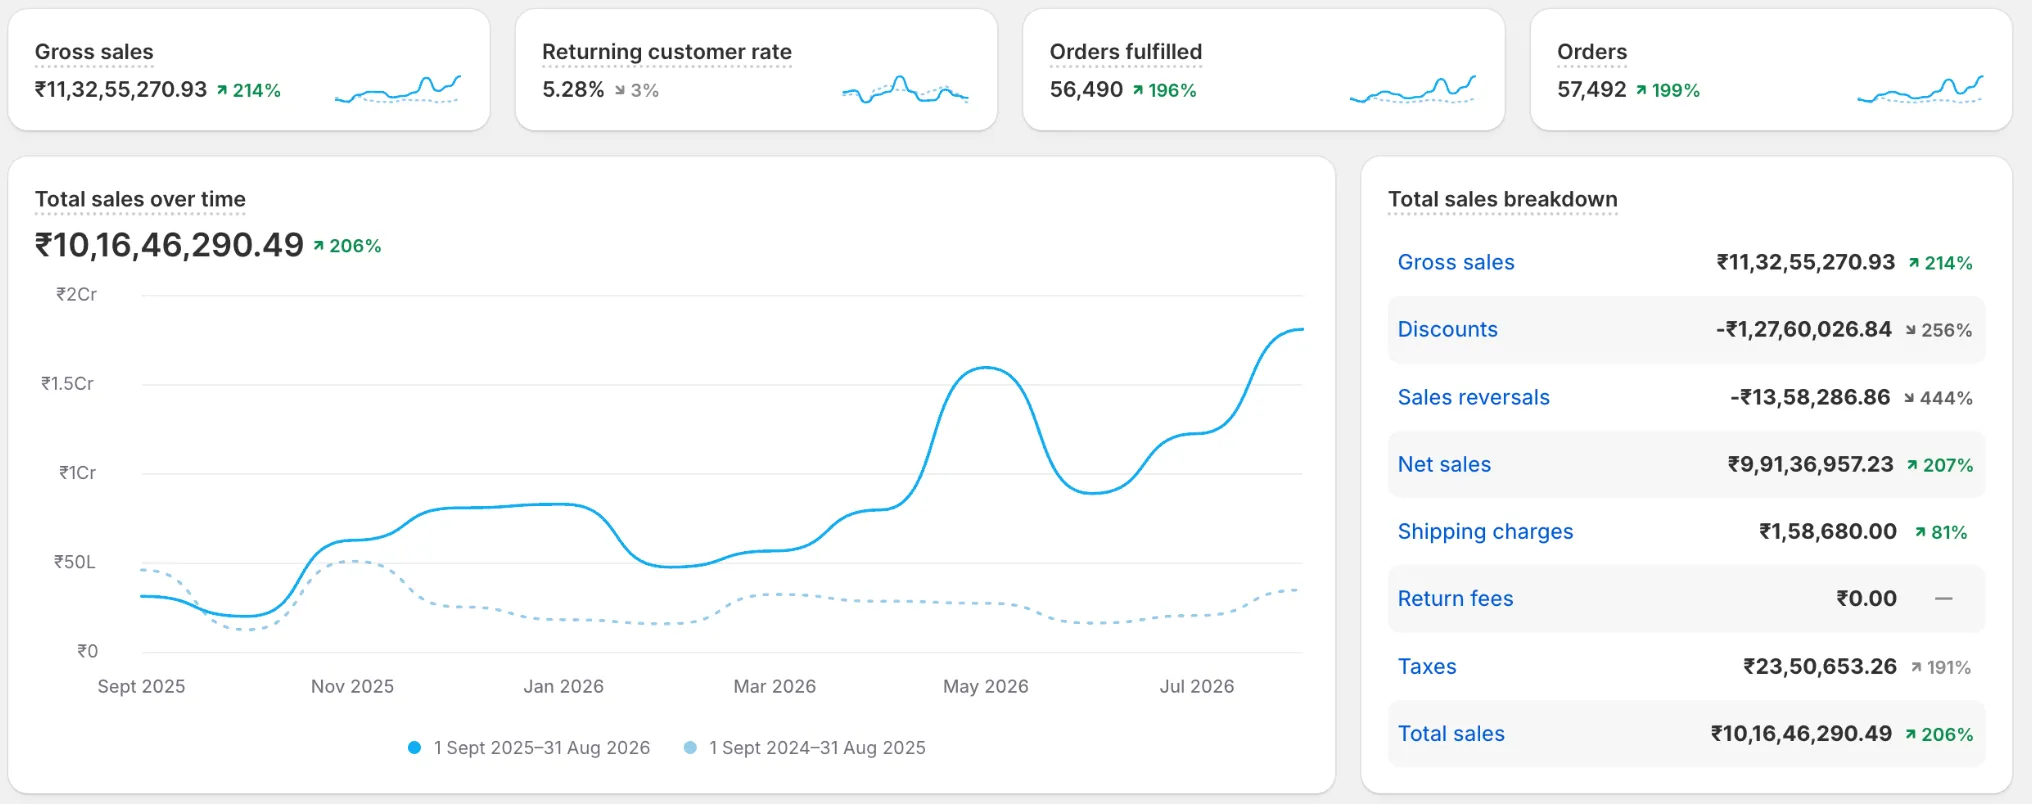Click the dash indicator in Return fees row
The width and height of the screenshot is (2032, 804).
1944,599
